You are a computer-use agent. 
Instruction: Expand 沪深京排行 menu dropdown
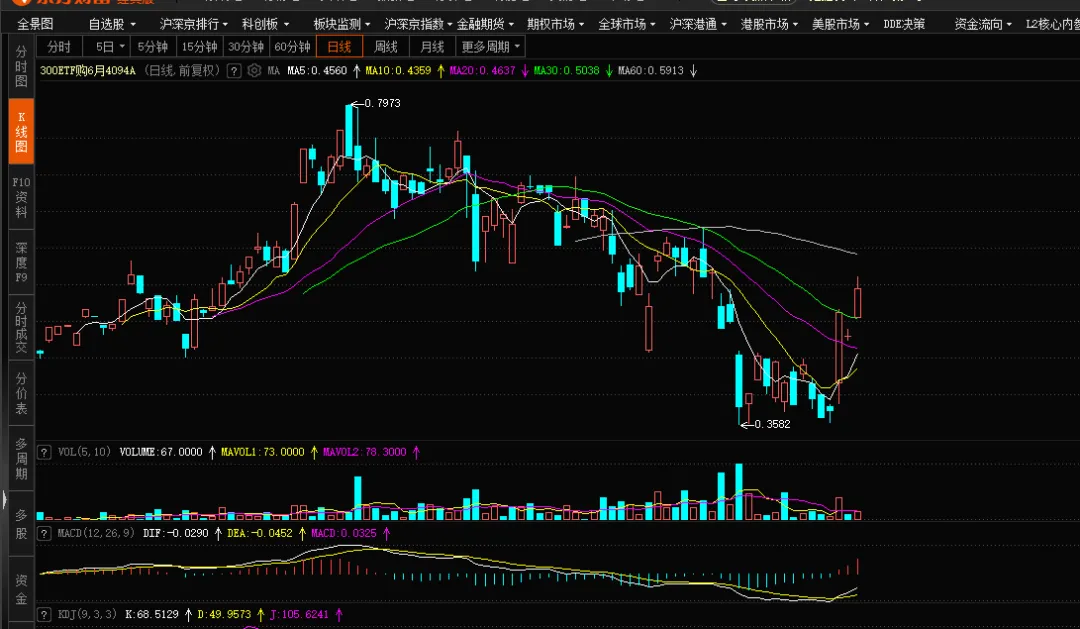coord(194,24)
